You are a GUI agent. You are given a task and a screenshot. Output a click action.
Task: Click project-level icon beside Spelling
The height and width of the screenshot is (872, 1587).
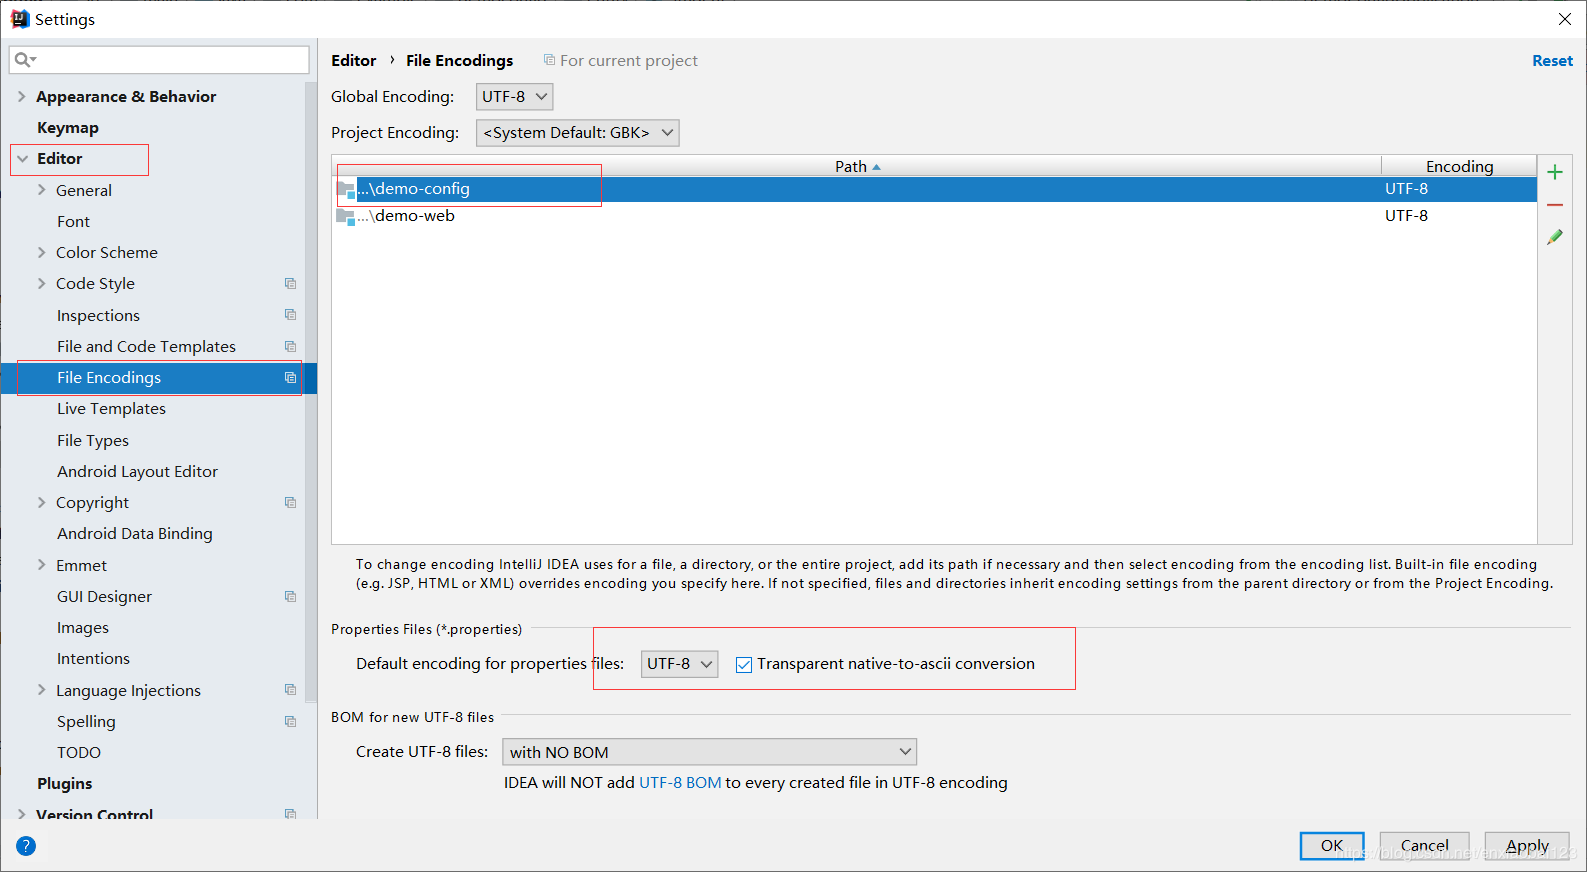290,722
